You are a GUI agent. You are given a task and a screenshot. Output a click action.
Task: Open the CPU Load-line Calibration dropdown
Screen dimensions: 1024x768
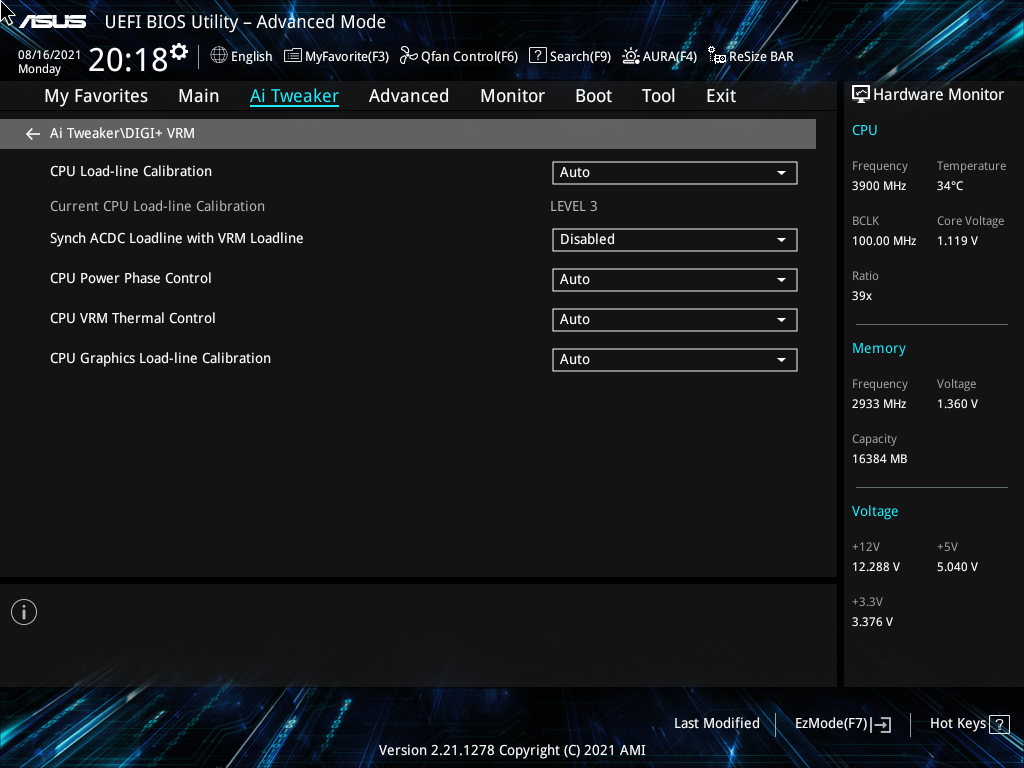[x=675, y=172]
